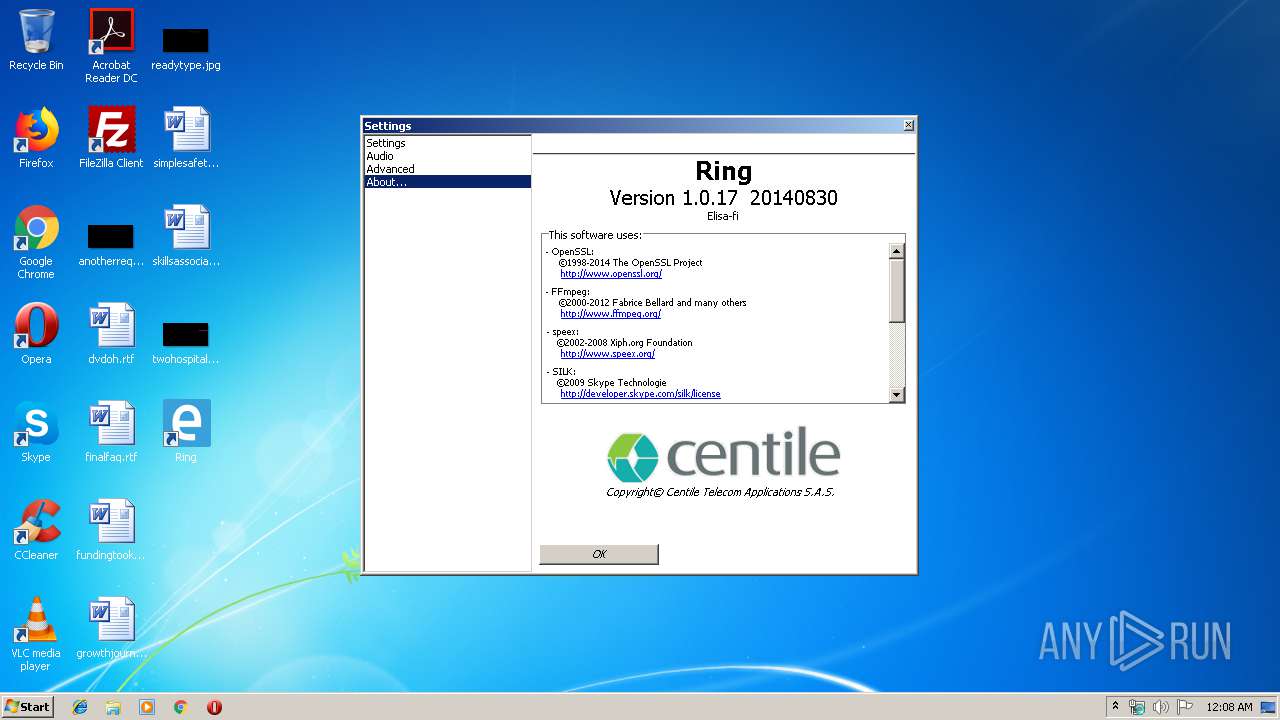Open Internet Explorer in the taskbar

click(x=80, y=707)
